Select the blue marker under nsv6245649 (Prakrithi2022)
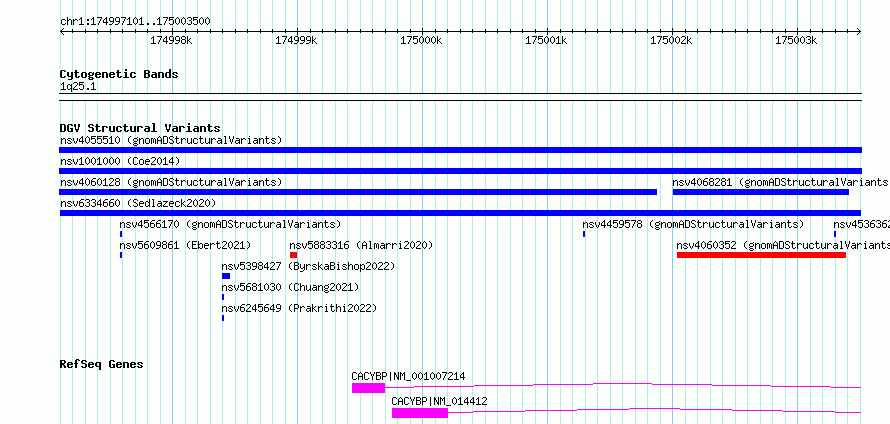The width and height of the screenshot is (890, 424). (x=223, y=318)
